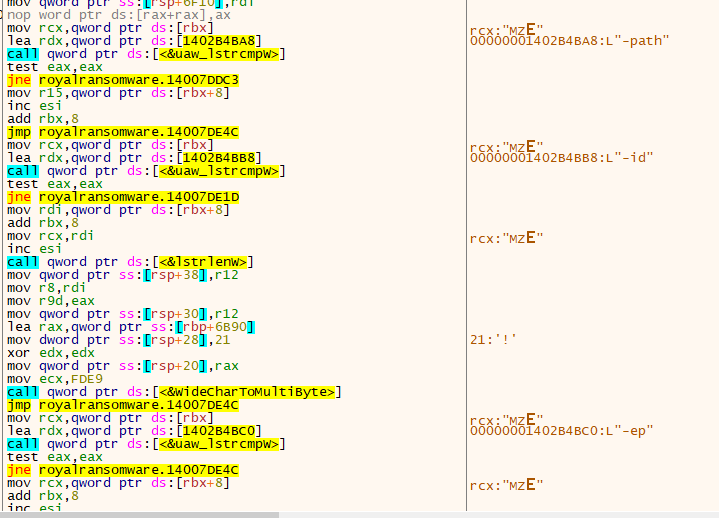Select the mov rcx,rdi instruction
The image size is (719, 518).
click(50, 236)
